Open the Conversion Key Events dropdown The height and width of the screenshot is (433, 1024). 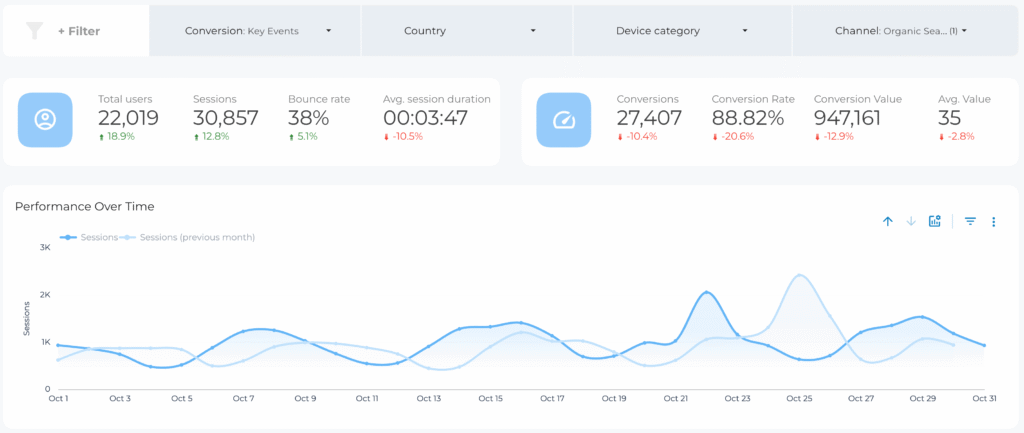point(255,31)
